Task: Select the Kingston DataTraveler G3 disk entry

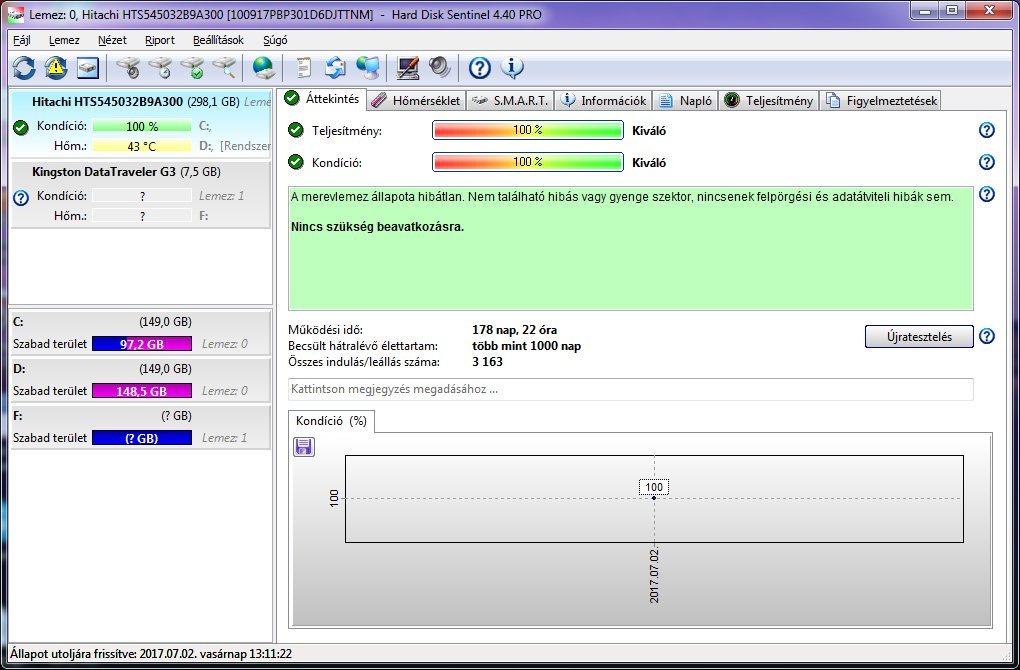Action: click(141, 194)
